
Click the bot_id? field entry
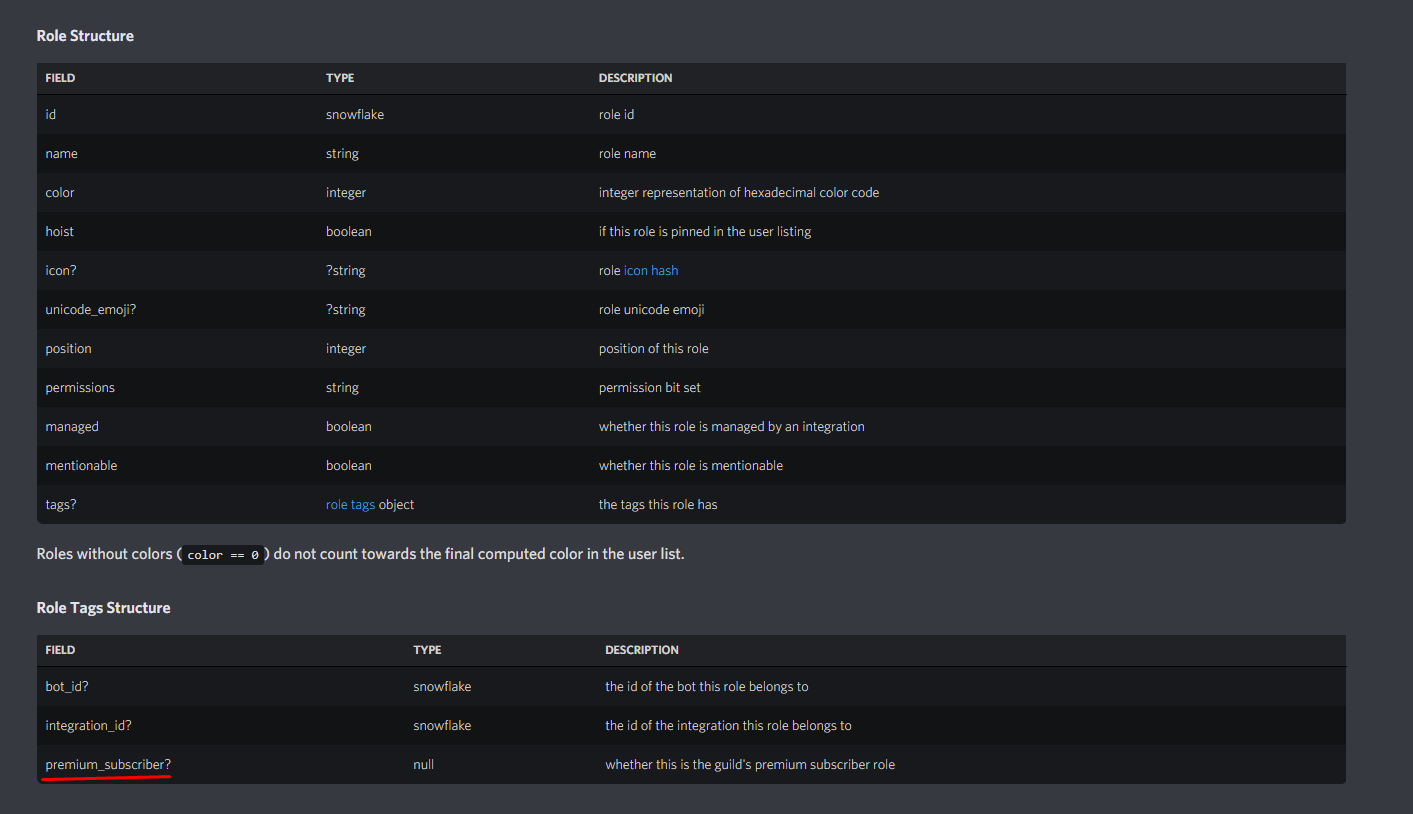66,686
